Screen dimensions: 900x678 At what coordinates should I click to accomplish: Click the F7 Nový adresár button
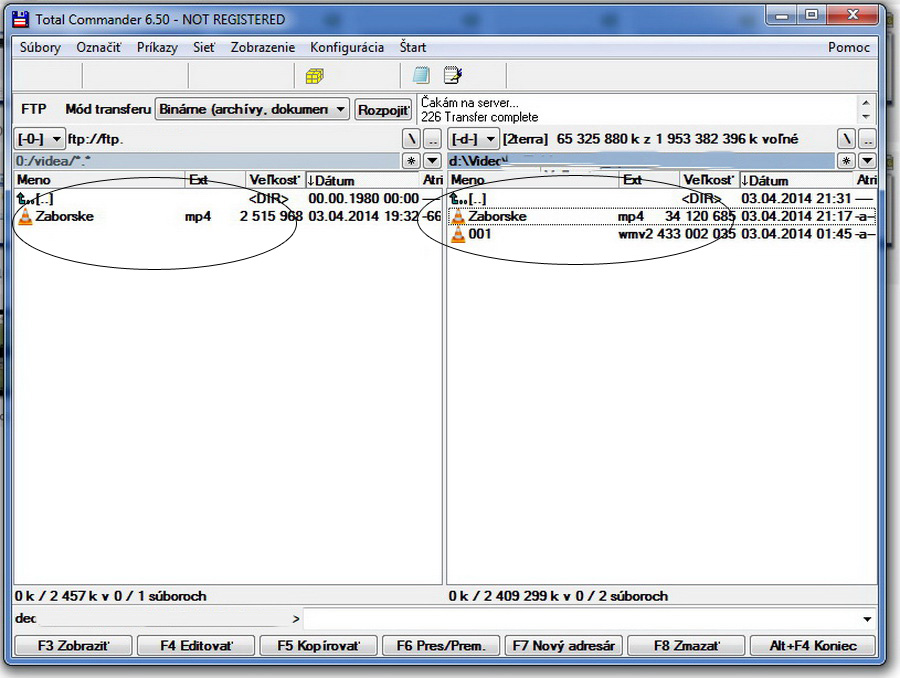(x=564, y=646)
